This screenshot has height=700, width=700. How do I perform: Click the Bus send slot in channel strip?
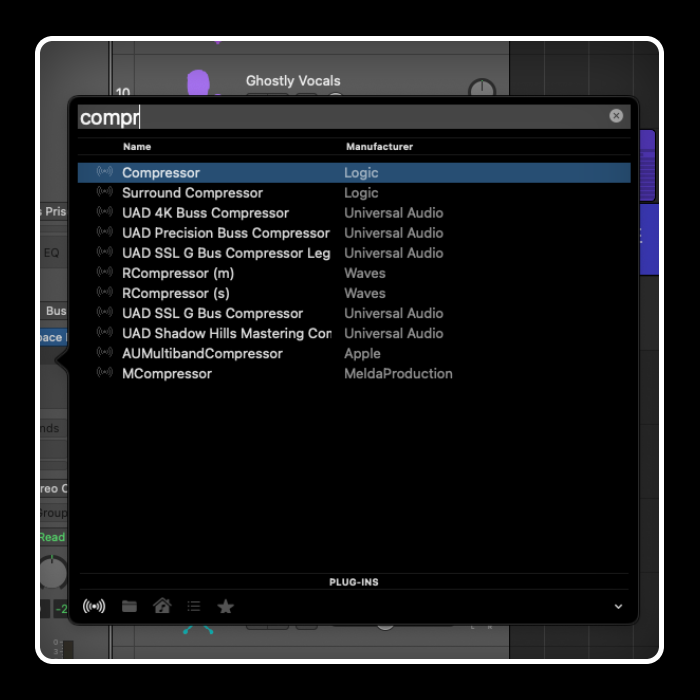click(x=54, y=311)
